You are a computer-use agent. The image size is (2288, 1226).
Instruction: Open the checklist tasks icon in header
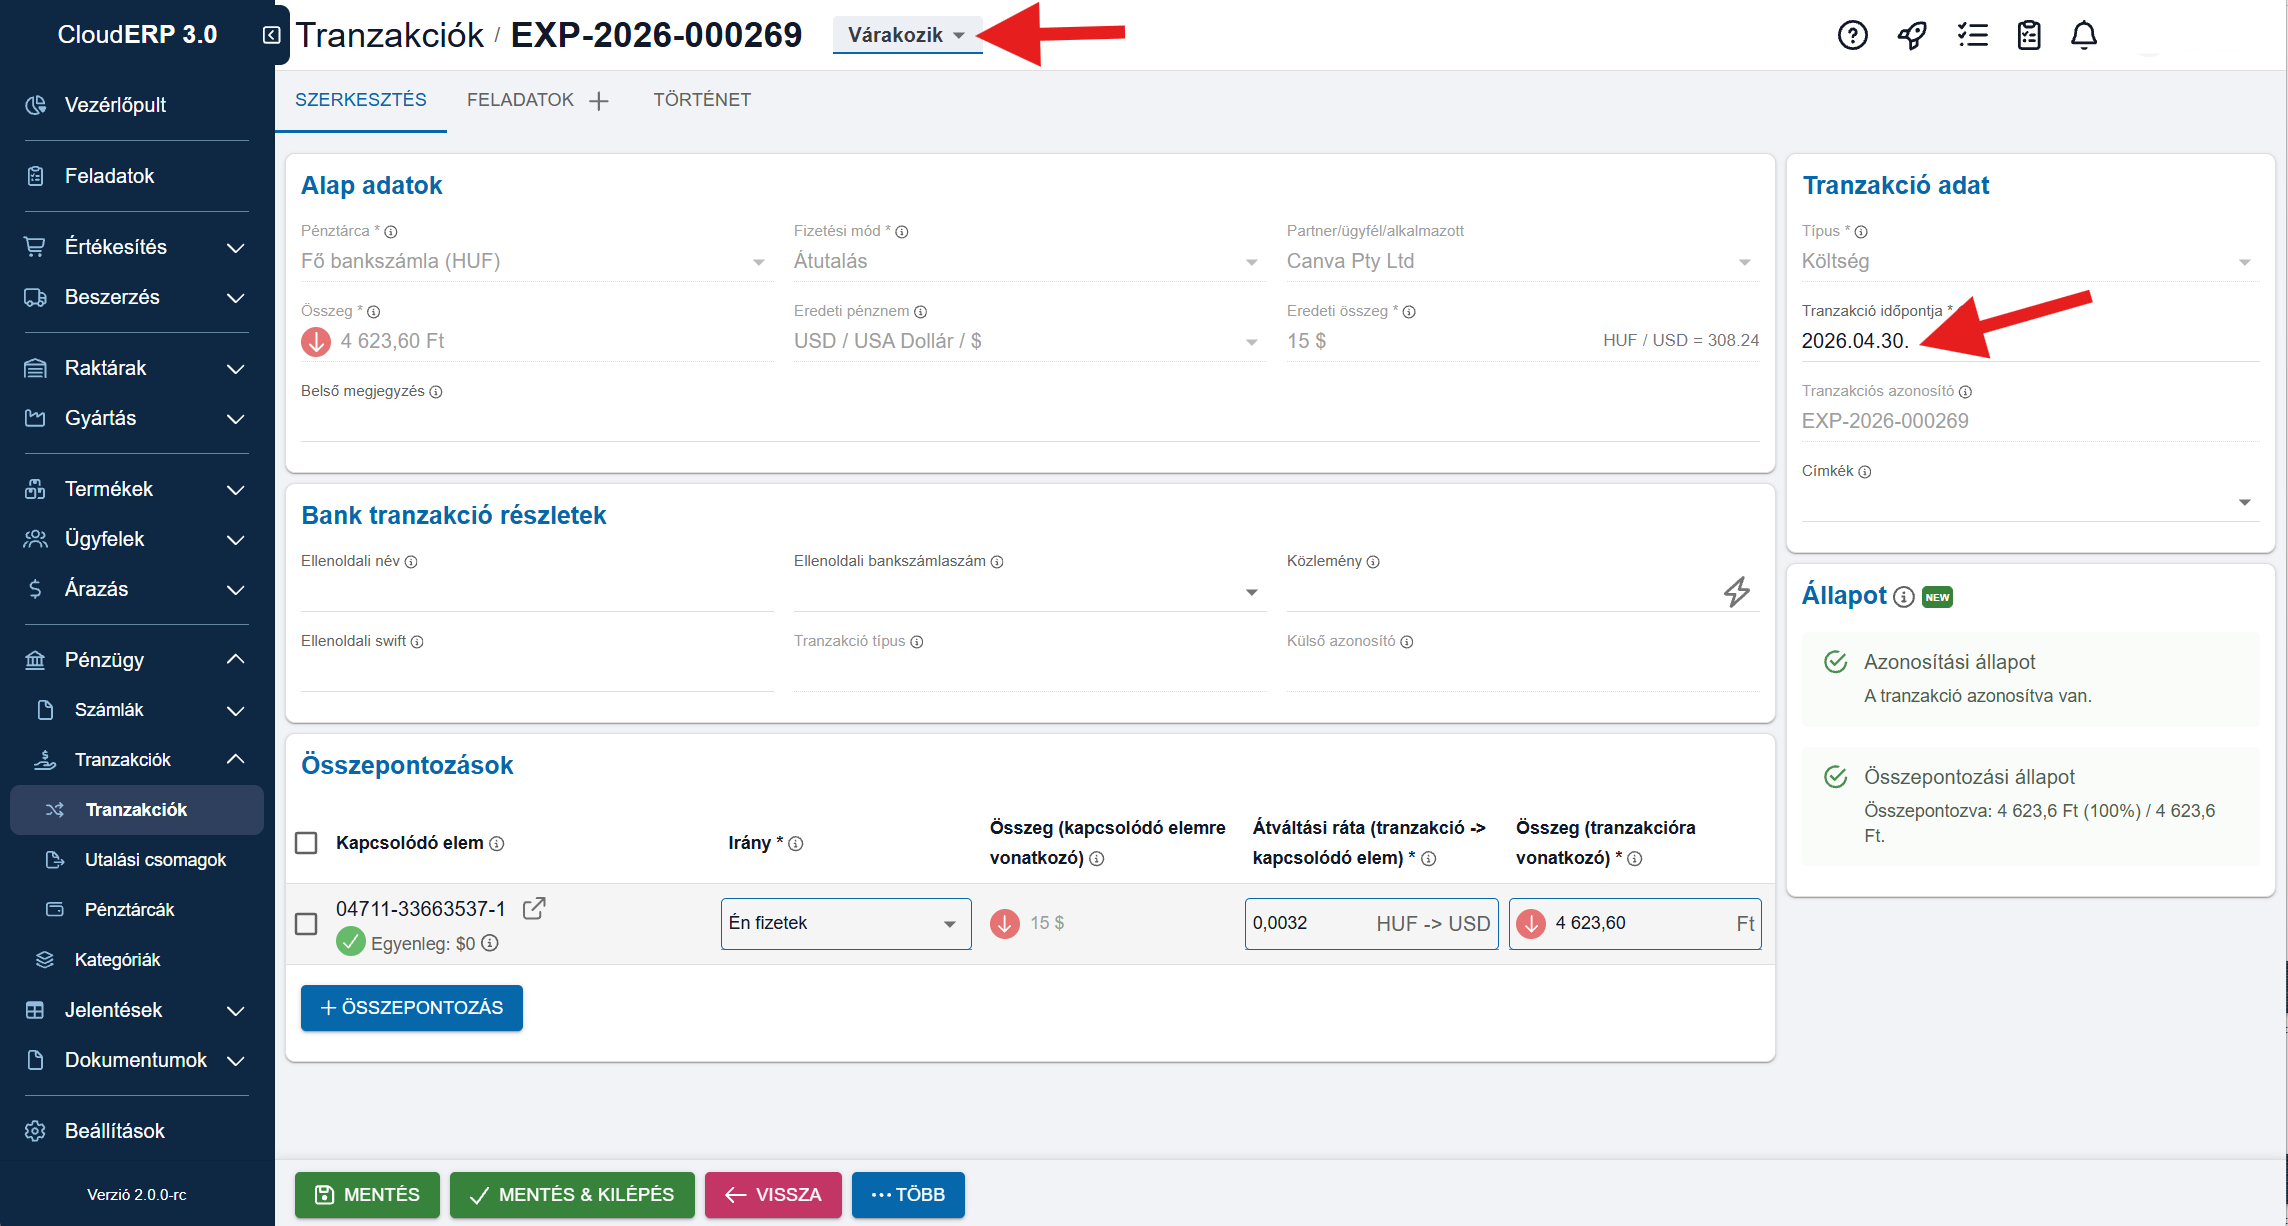tap(1972, 36)
